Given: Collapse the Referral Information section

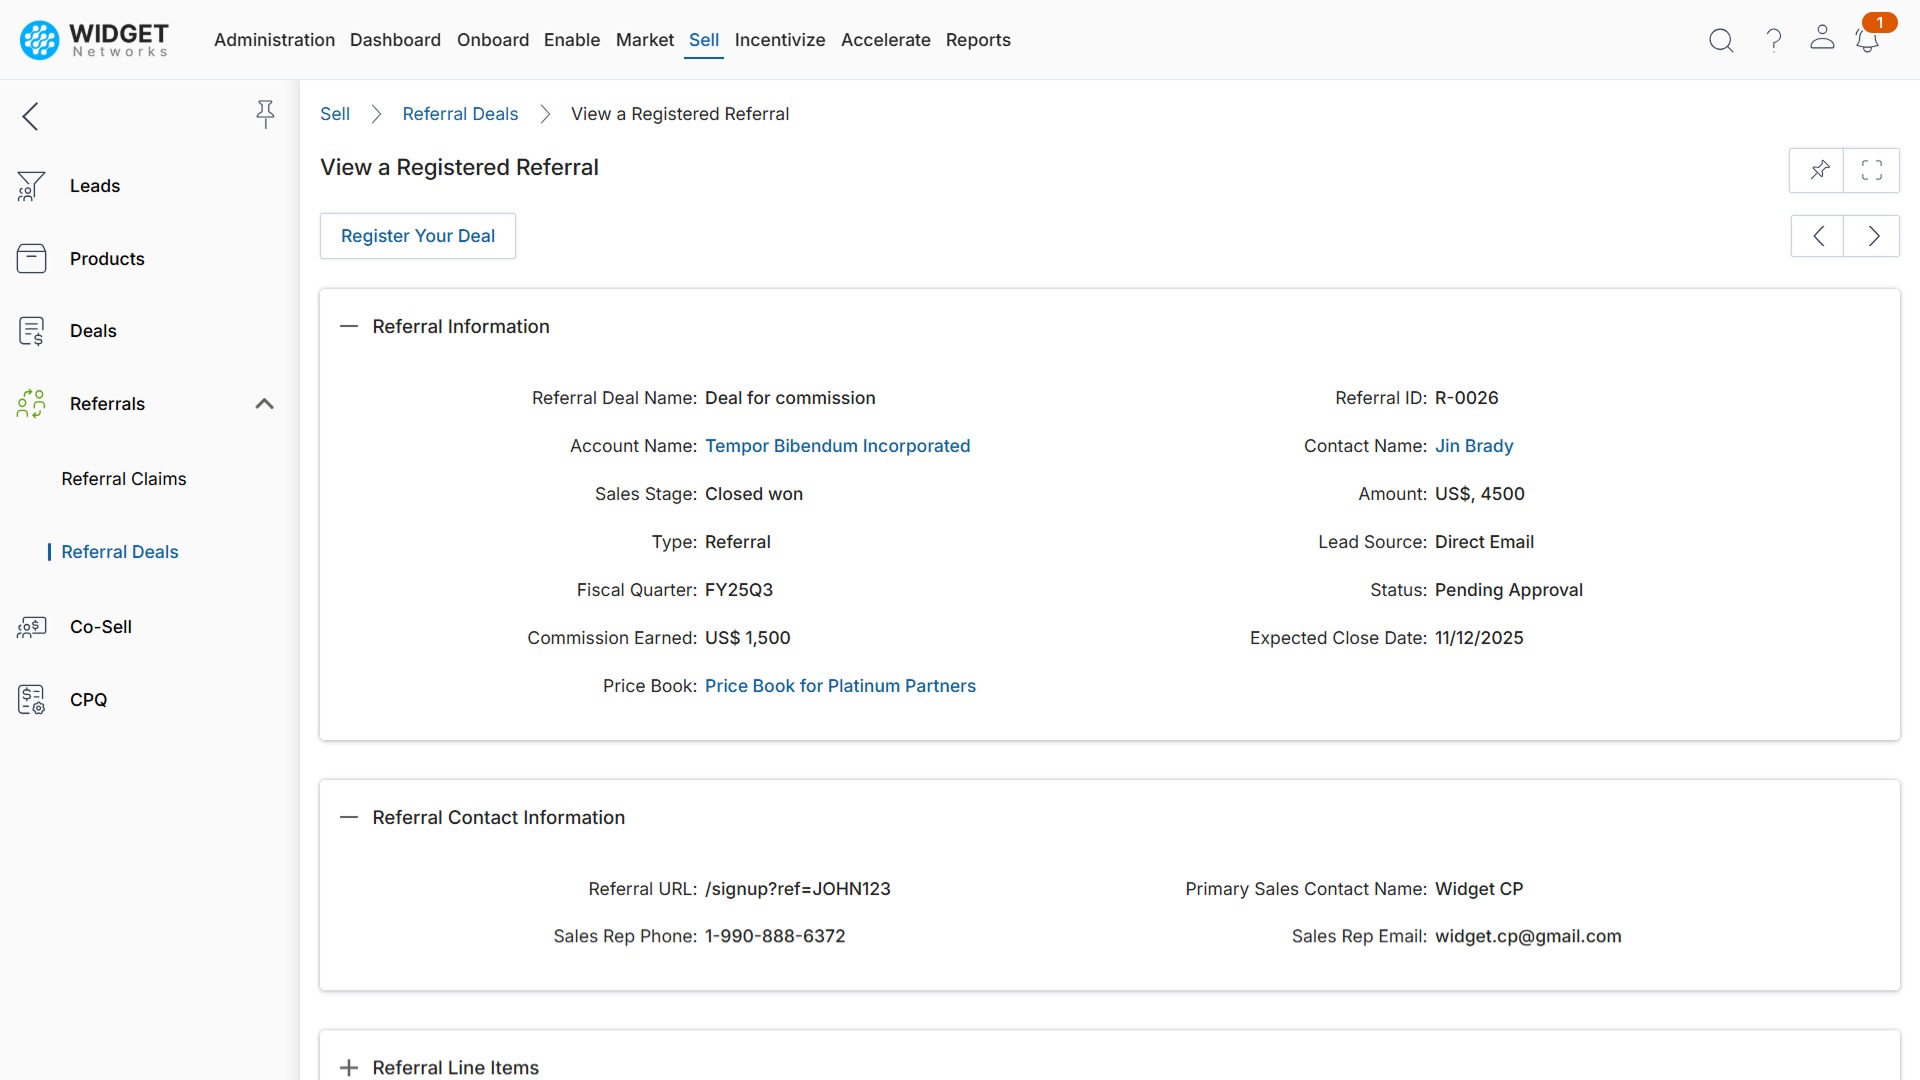Looking at the screenshot, I should pos(349,326).
